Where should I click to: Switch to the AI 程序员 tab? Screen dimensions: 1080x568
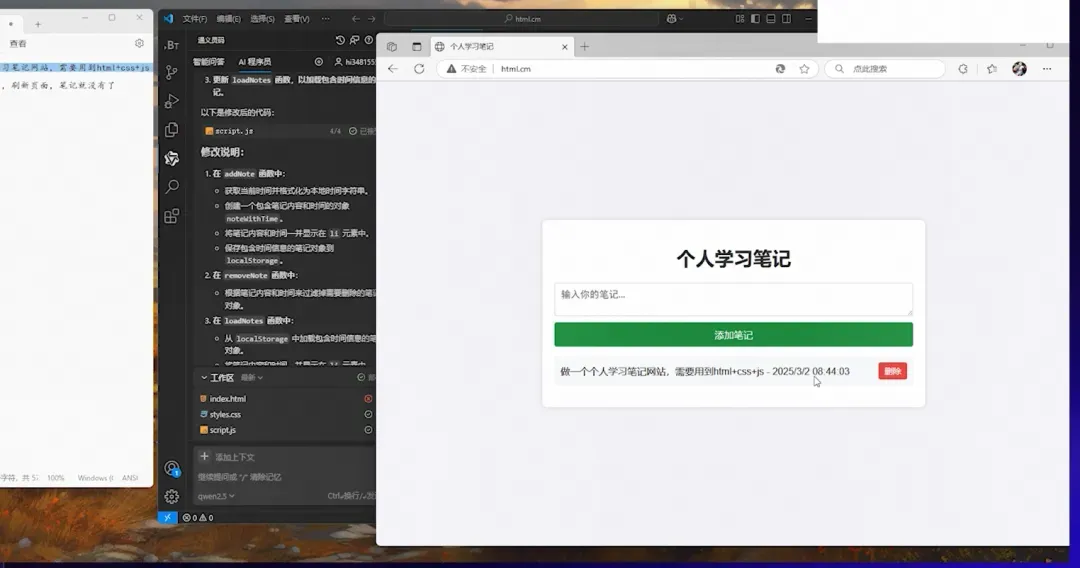point(255,62)
